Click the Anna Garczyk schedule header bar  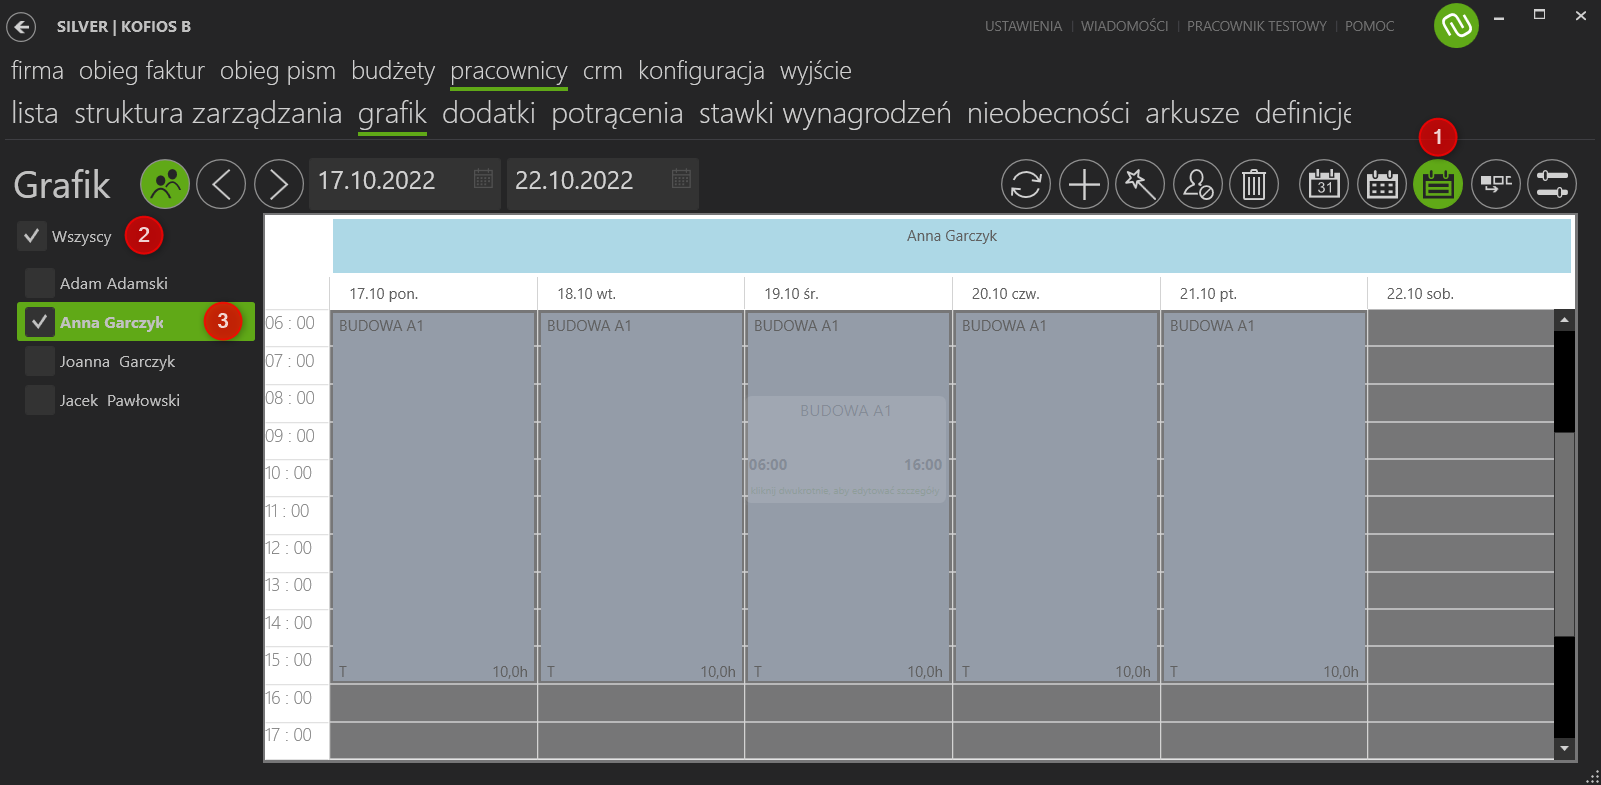[x=952, y=246]
